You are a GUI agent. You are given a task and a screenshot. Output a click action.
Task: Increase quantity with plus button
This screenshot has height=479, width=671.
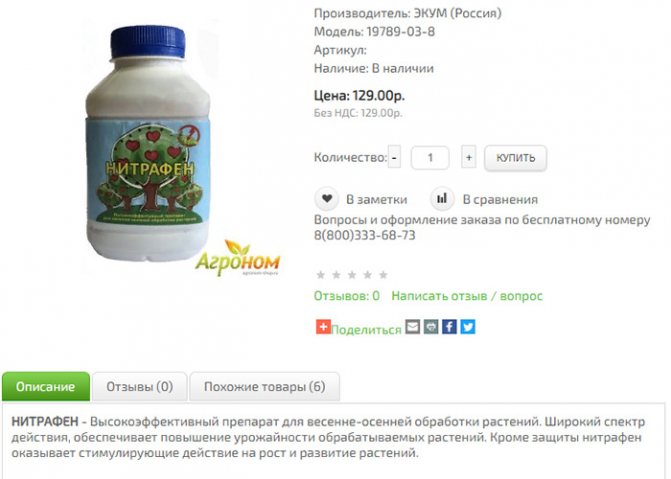click(x=469, y=157)
